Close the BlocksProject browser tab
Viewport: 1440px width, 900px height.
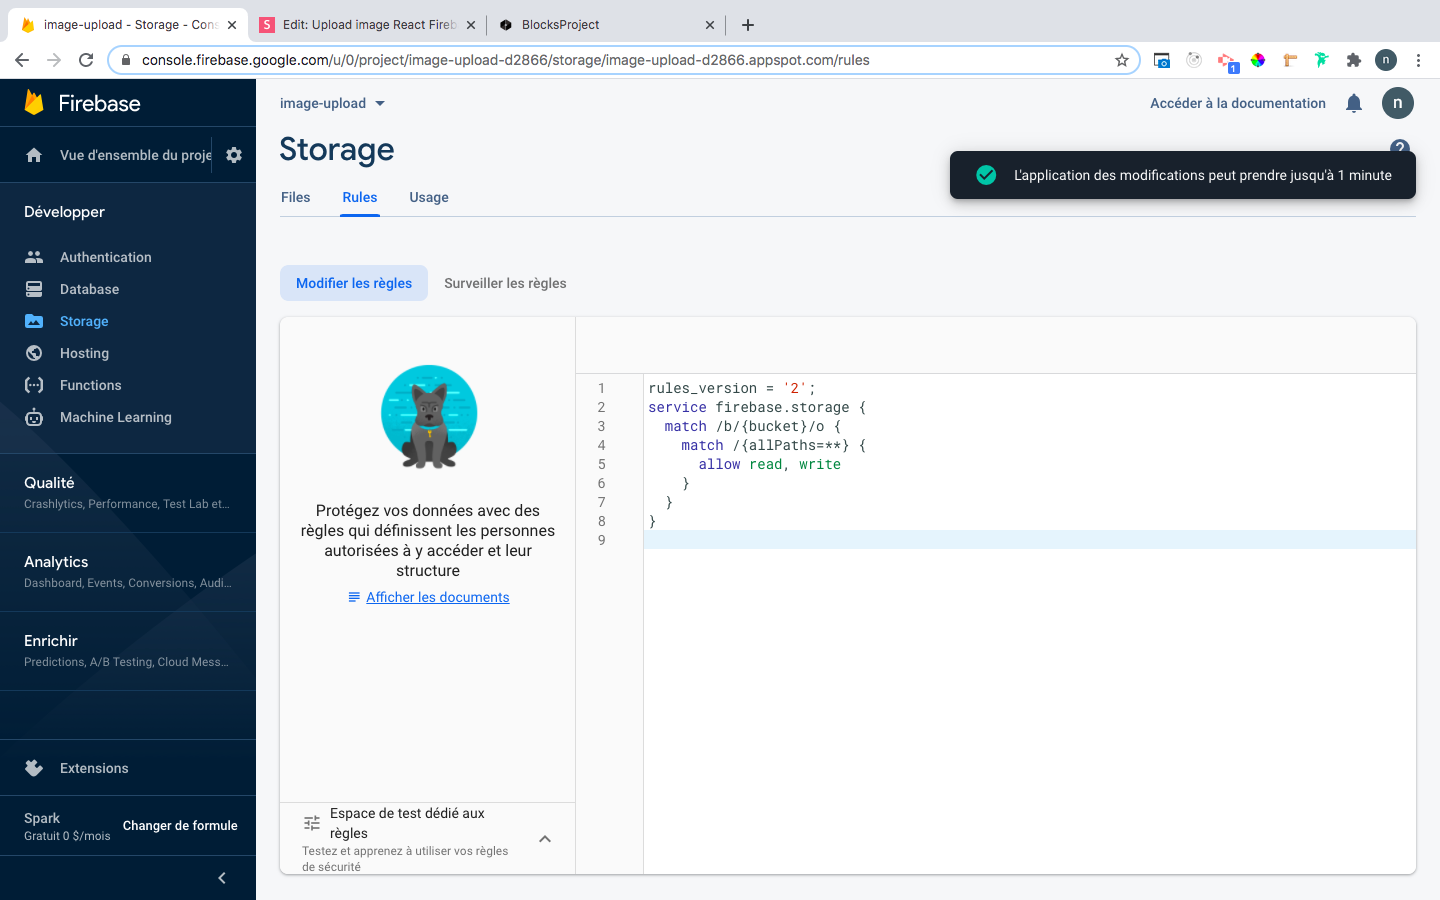710,25
